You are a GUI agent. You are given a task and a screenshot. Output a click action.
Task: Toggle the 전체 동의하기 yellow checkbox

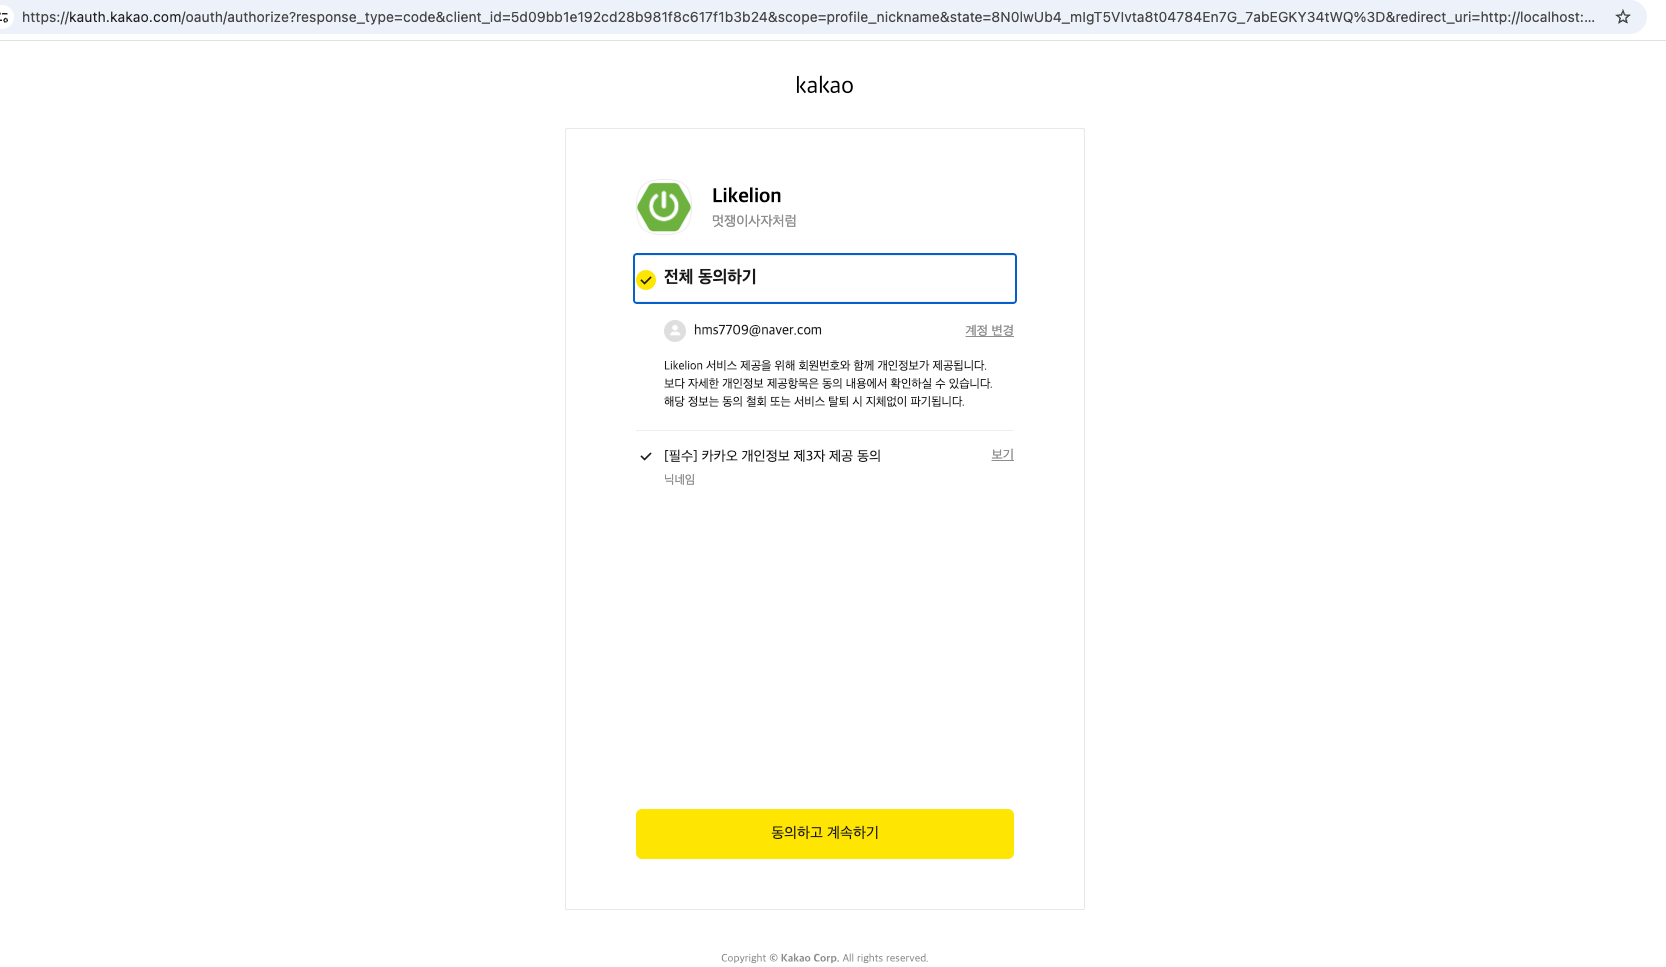(x=646, y=280)
